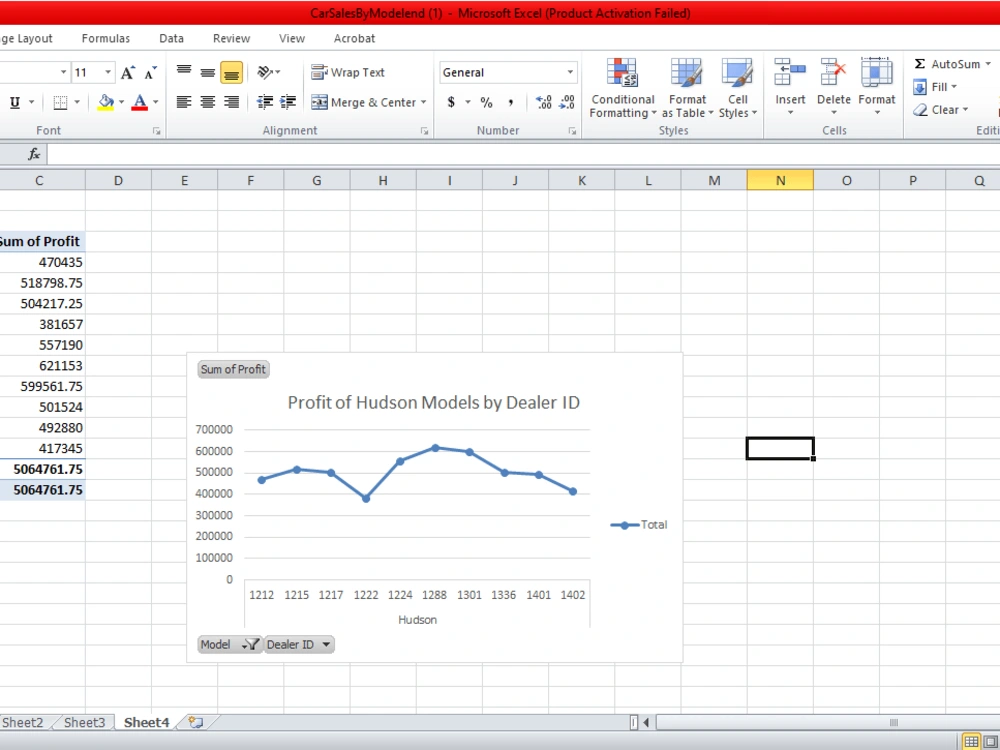
Task: Clear cell contents using Clear command
Action: 940,110
